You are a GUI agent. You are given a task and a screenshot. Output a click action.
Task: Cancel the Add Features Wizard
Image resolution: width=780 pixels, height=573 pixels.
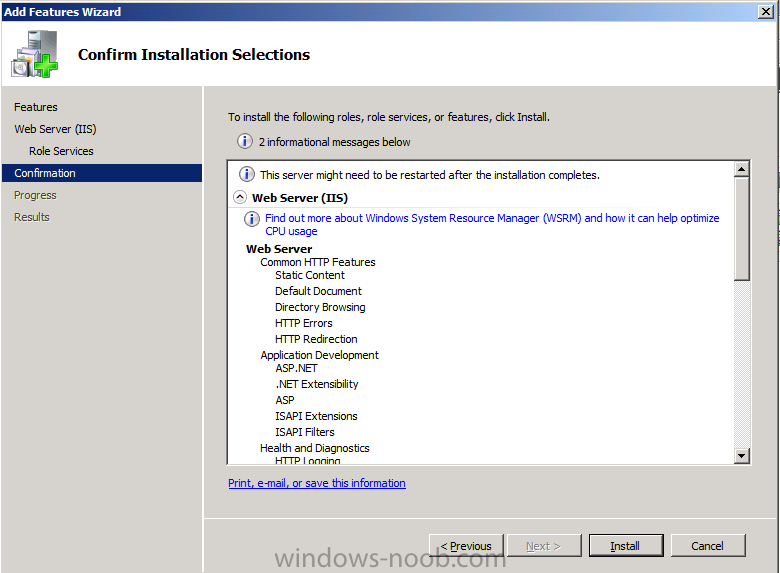pos(708,546)
